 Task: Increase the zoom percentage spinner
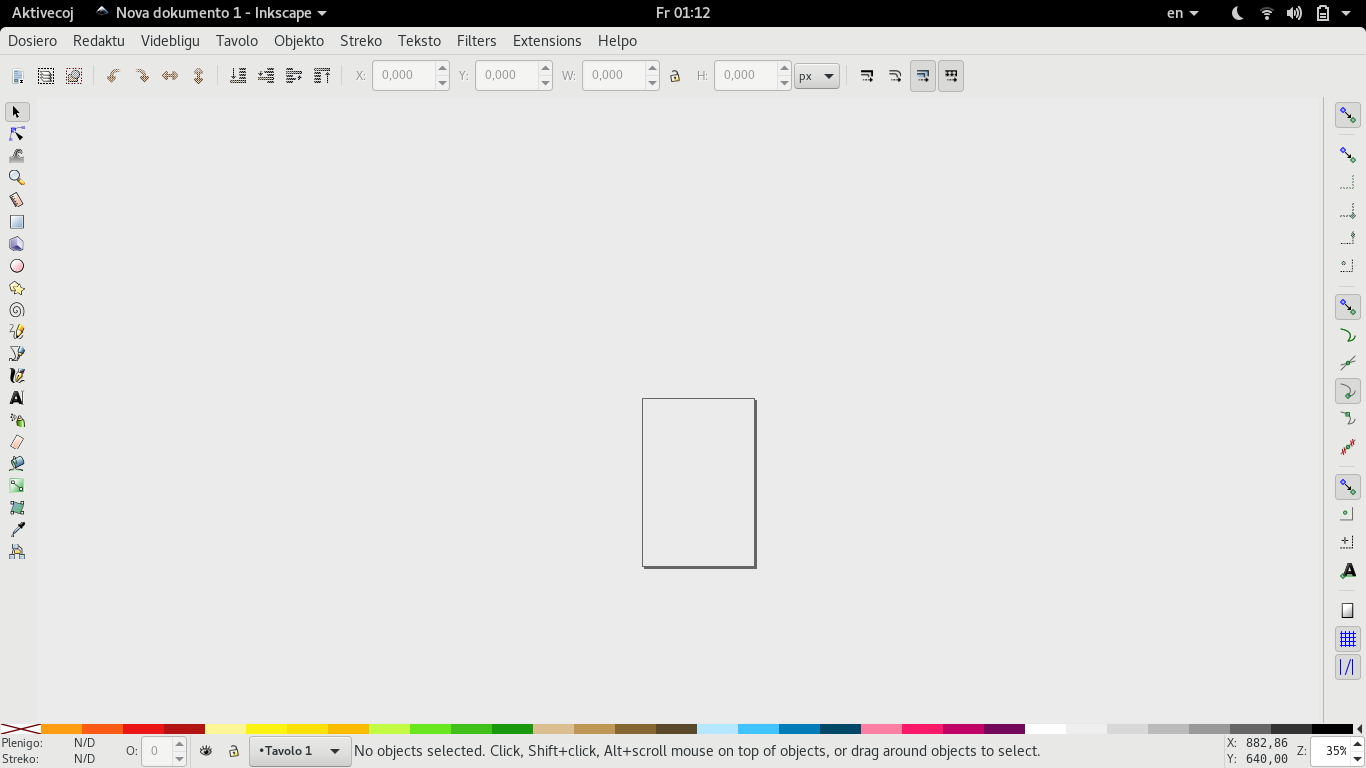[x=1358, y=744]
